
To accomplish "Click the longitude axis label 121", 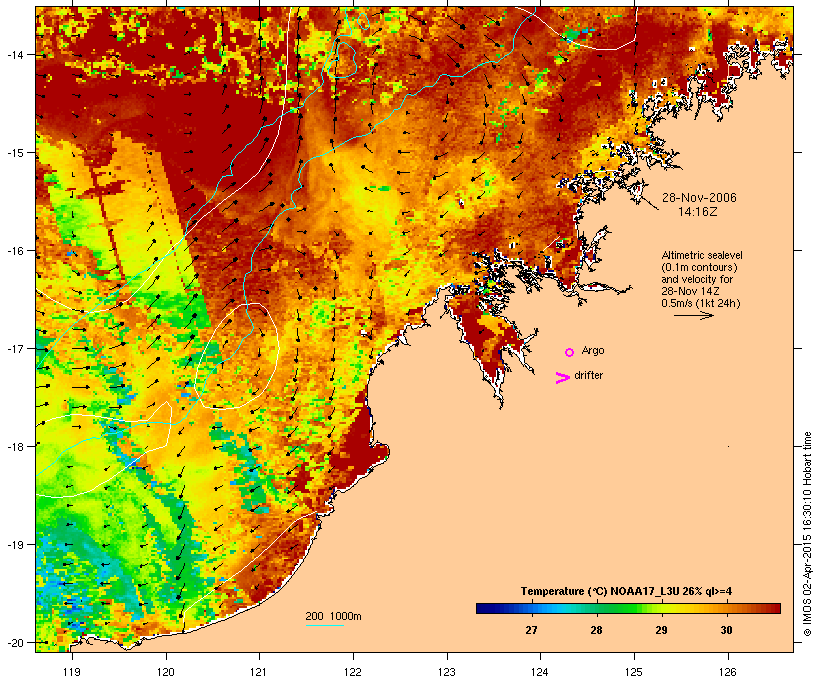I will click(x=259, y=672).
